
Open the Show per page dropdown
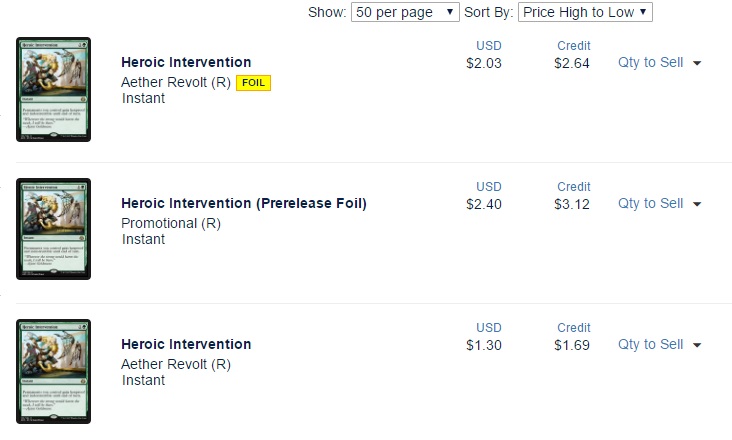point(405,12)
